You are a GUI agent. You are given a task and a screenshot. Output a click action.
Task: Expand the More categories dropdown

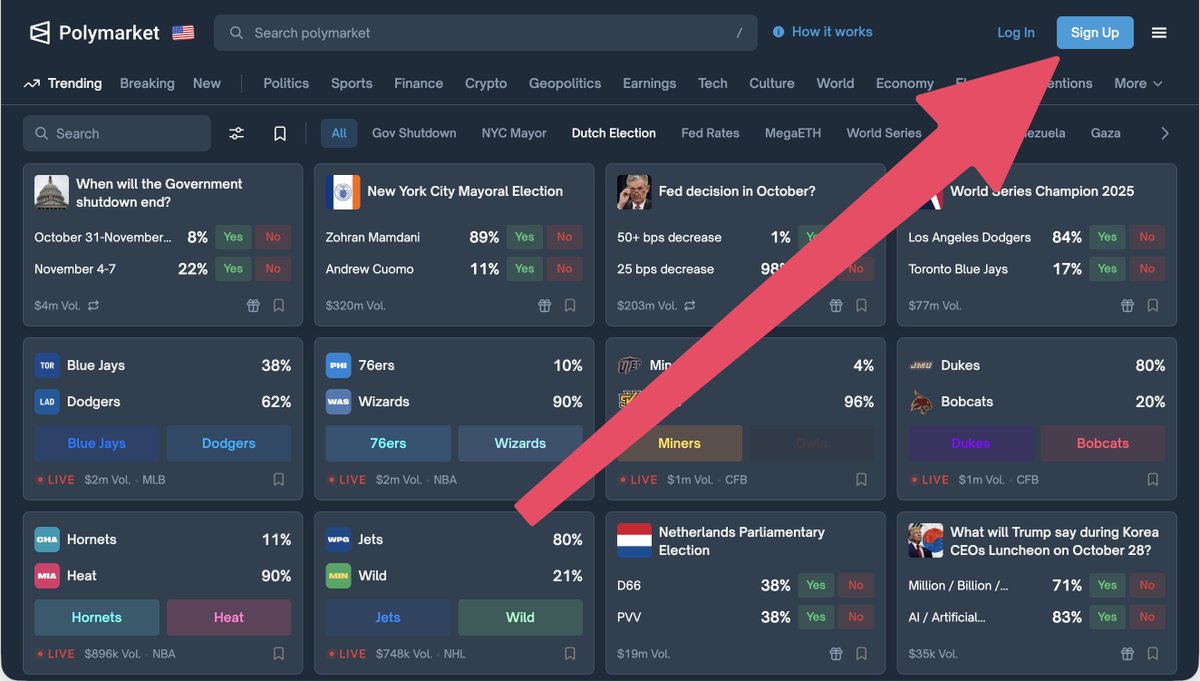[1139, 84]
